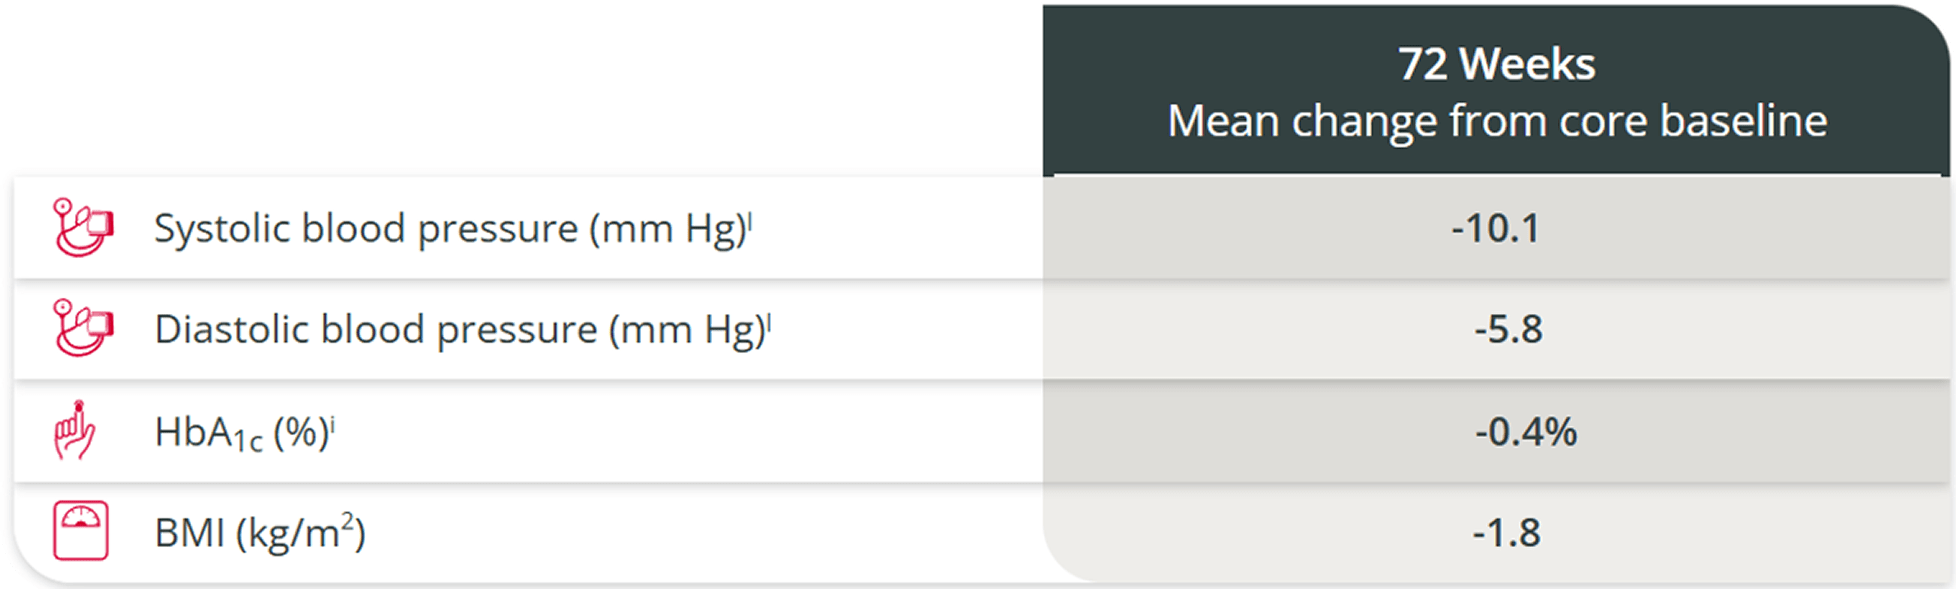Click the -10.1 systolic value cell
This screenshot has width=1956, height=596.
pos(1496,228)
